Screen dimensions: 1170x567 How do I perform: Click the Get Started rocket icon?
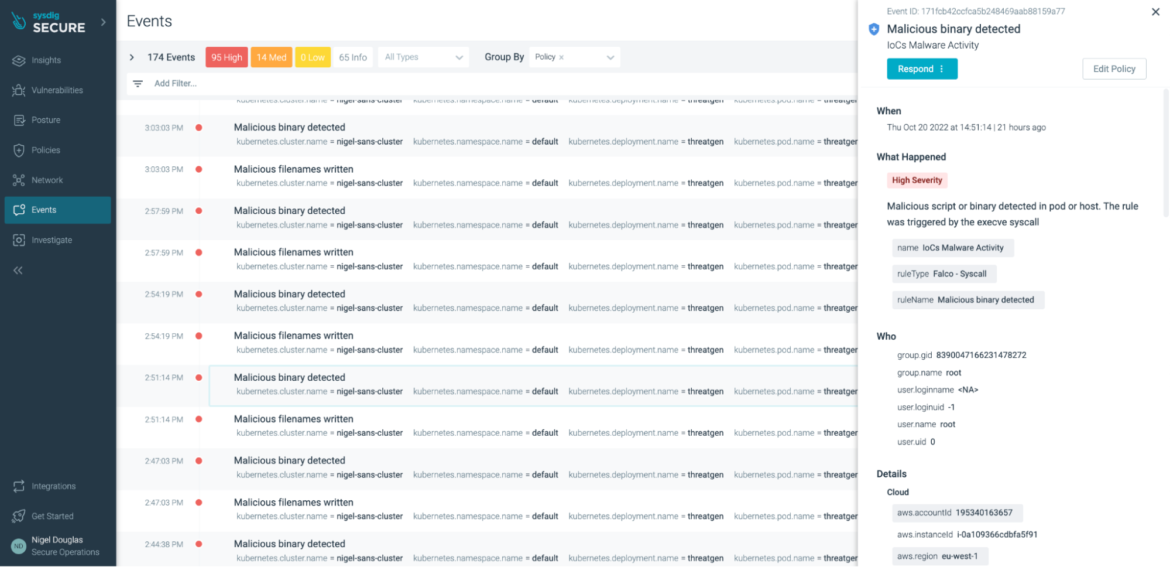pos(19,516)
